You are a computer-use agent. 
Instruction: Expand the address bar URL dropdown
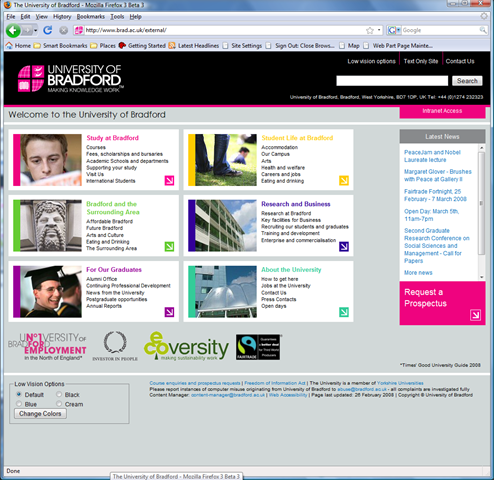[x=379, y=30]
